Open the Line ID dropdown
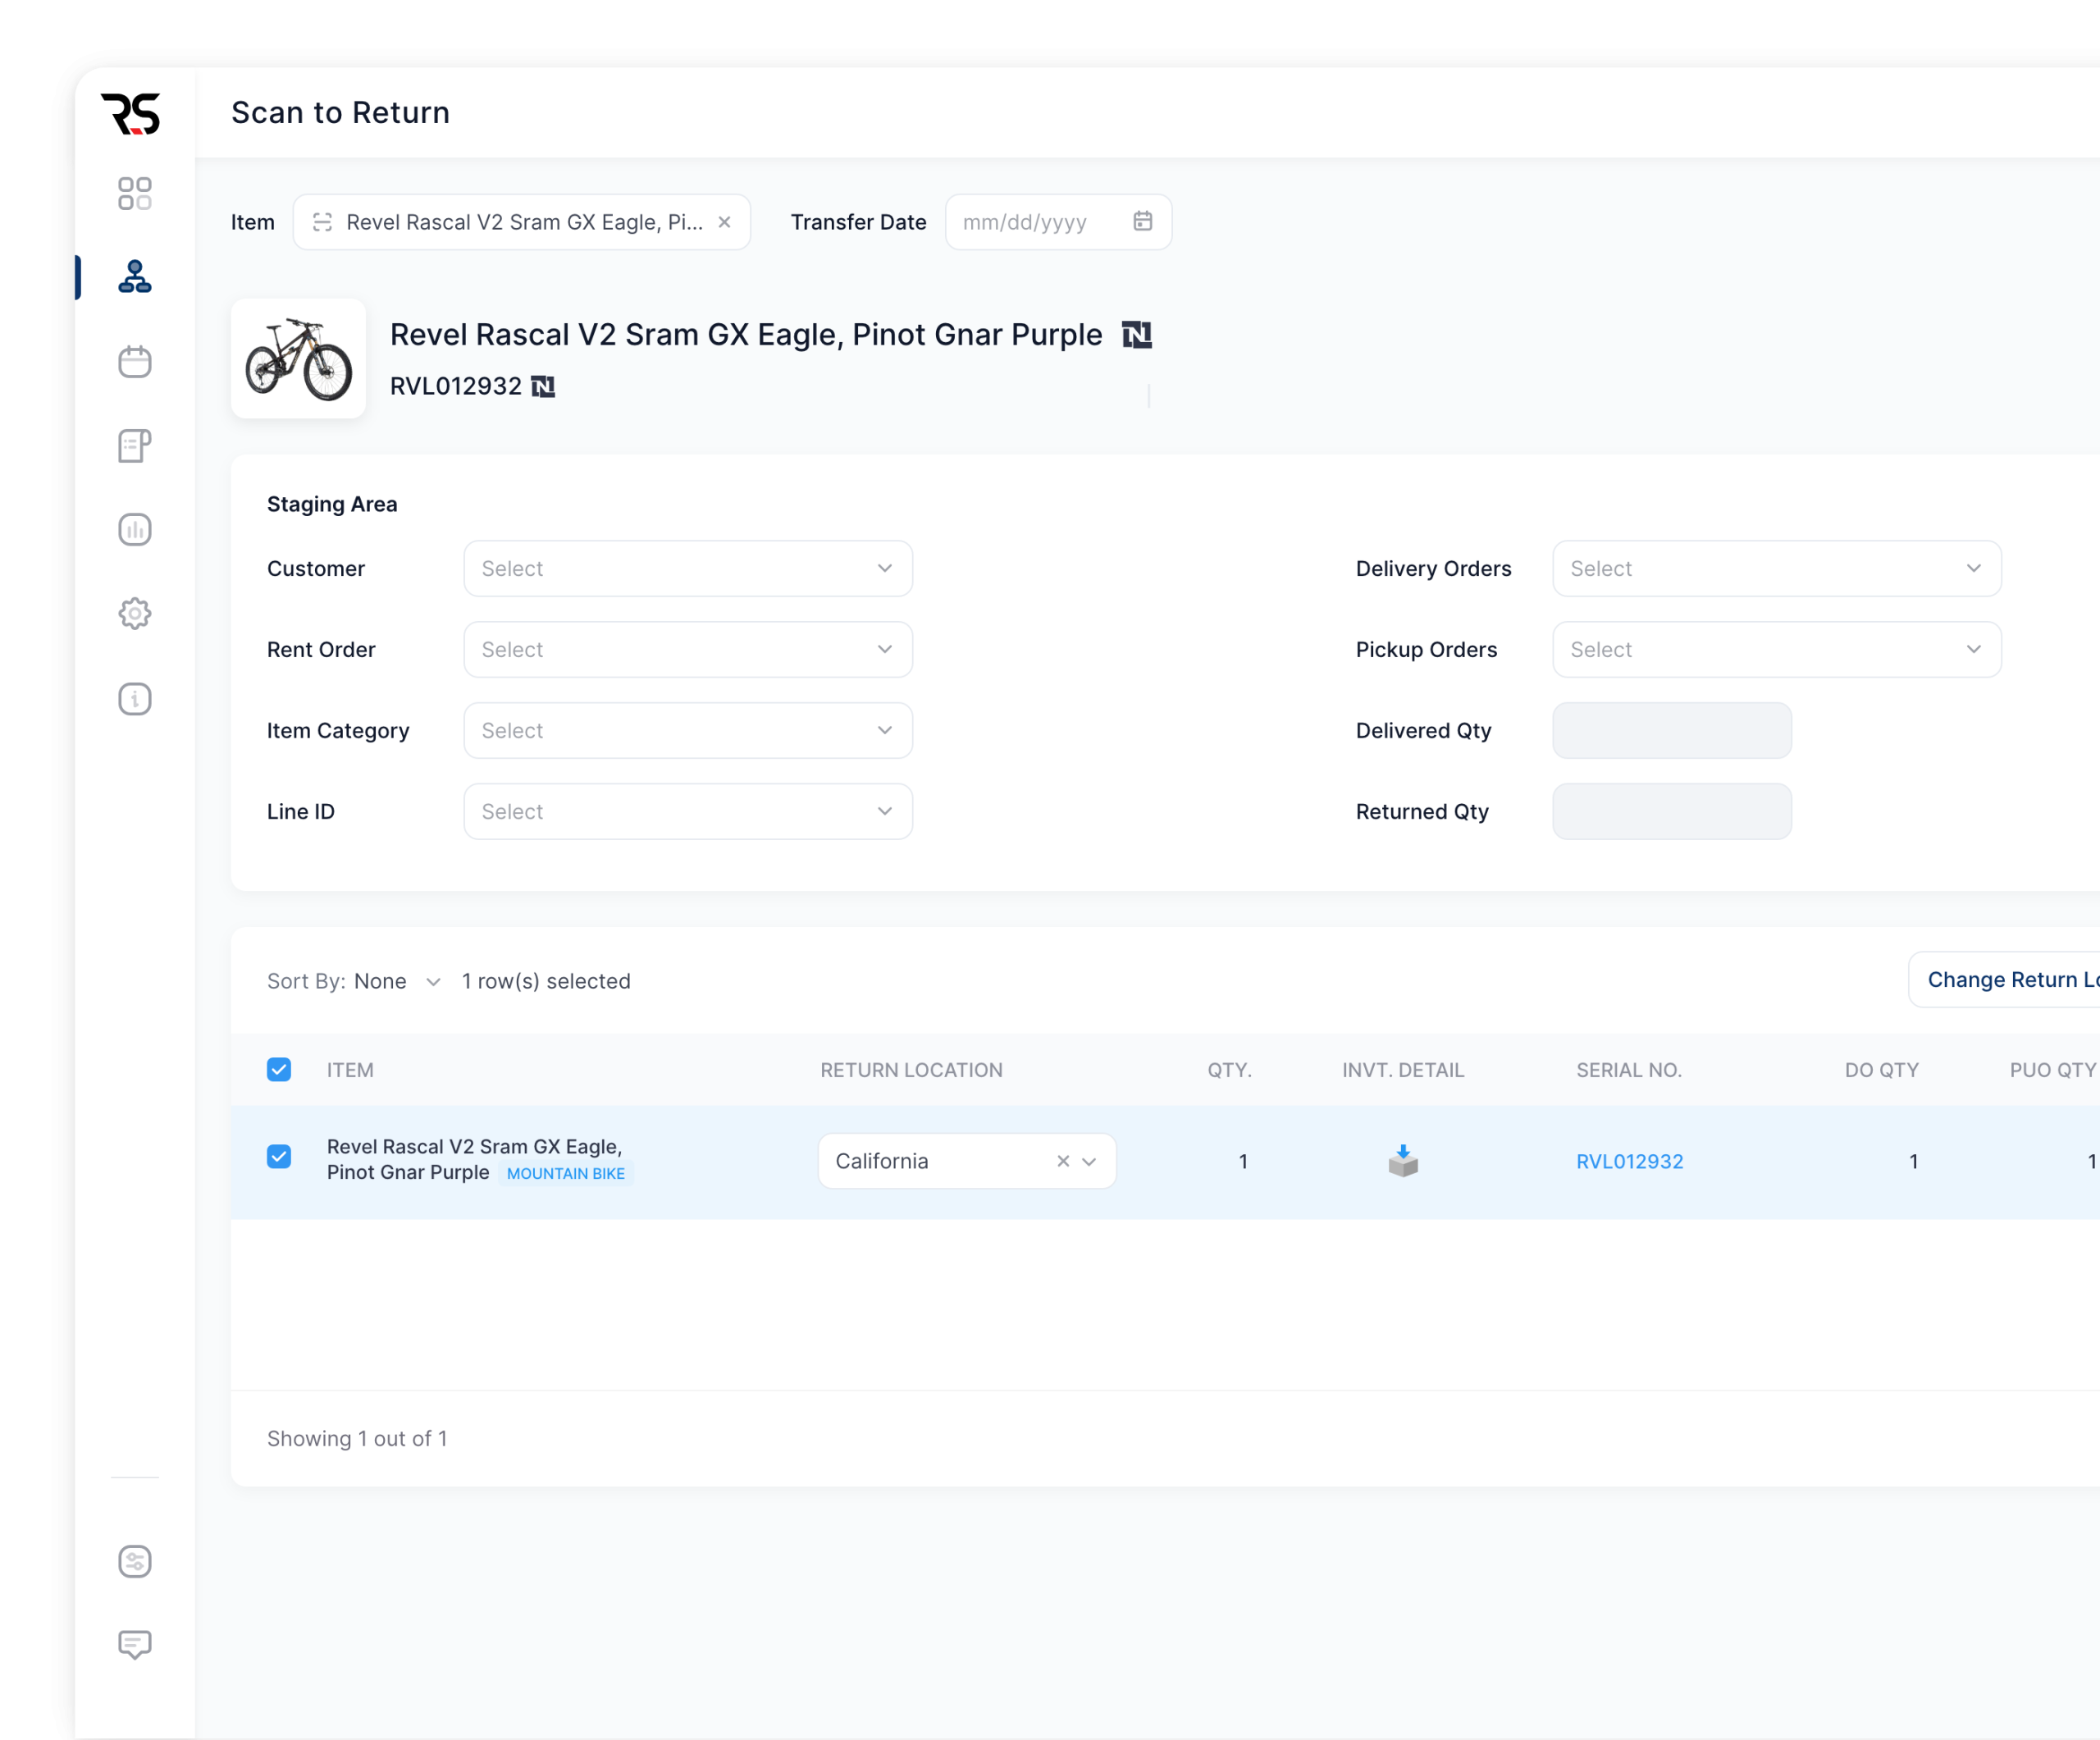The height and width of the screenshot is (1740, 2100). tap(688, 811)
